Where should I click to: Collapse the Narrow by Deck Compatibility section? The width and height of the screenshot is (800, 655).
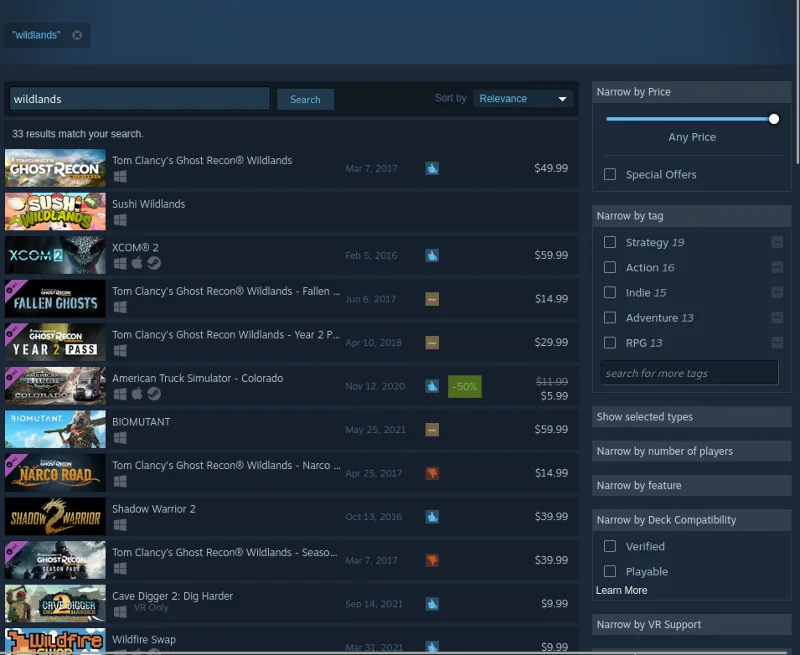click(x=691, y=520)
